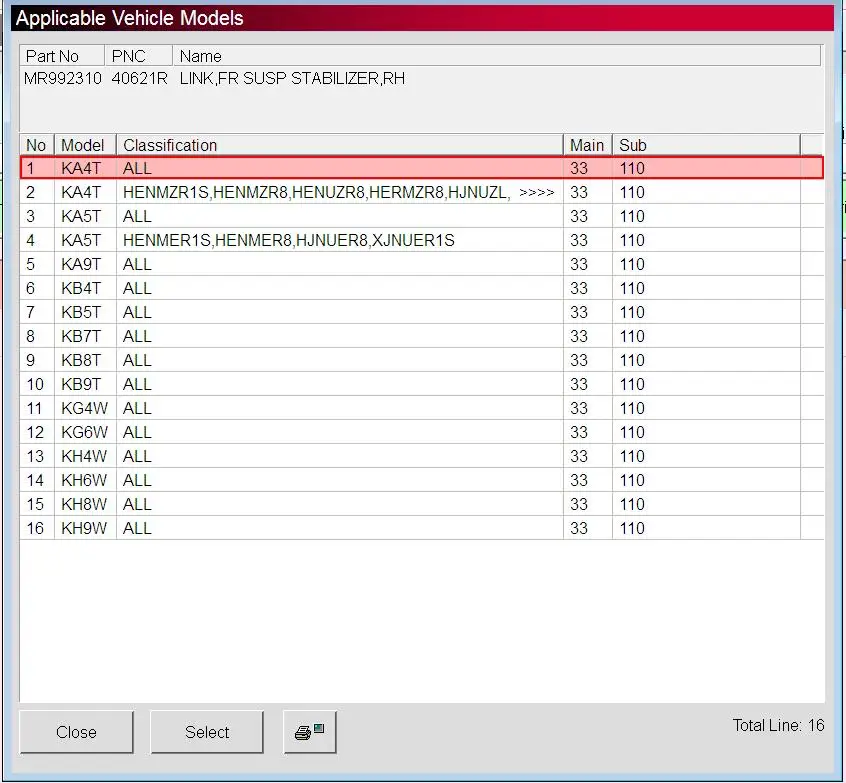
Task: Click the print icon button
Action: click(x=310, y=732)
